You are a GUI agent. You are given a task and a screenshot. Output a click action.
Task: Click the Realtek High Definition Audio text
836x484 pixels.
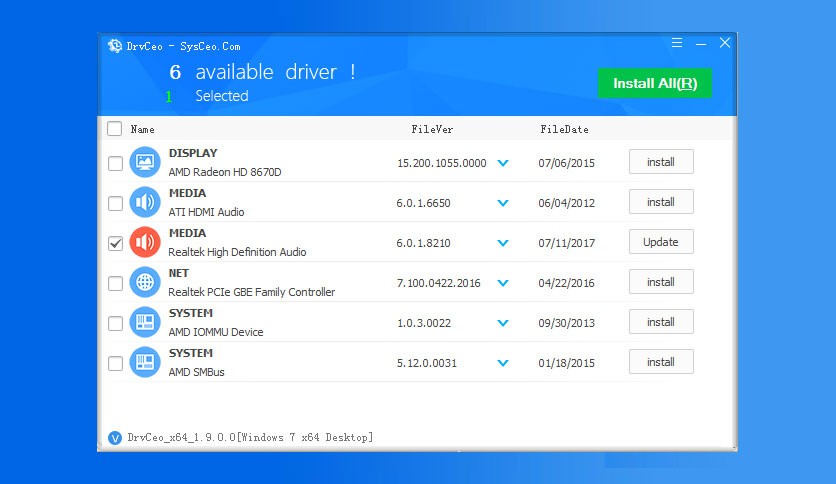click(x=237, y=252)
